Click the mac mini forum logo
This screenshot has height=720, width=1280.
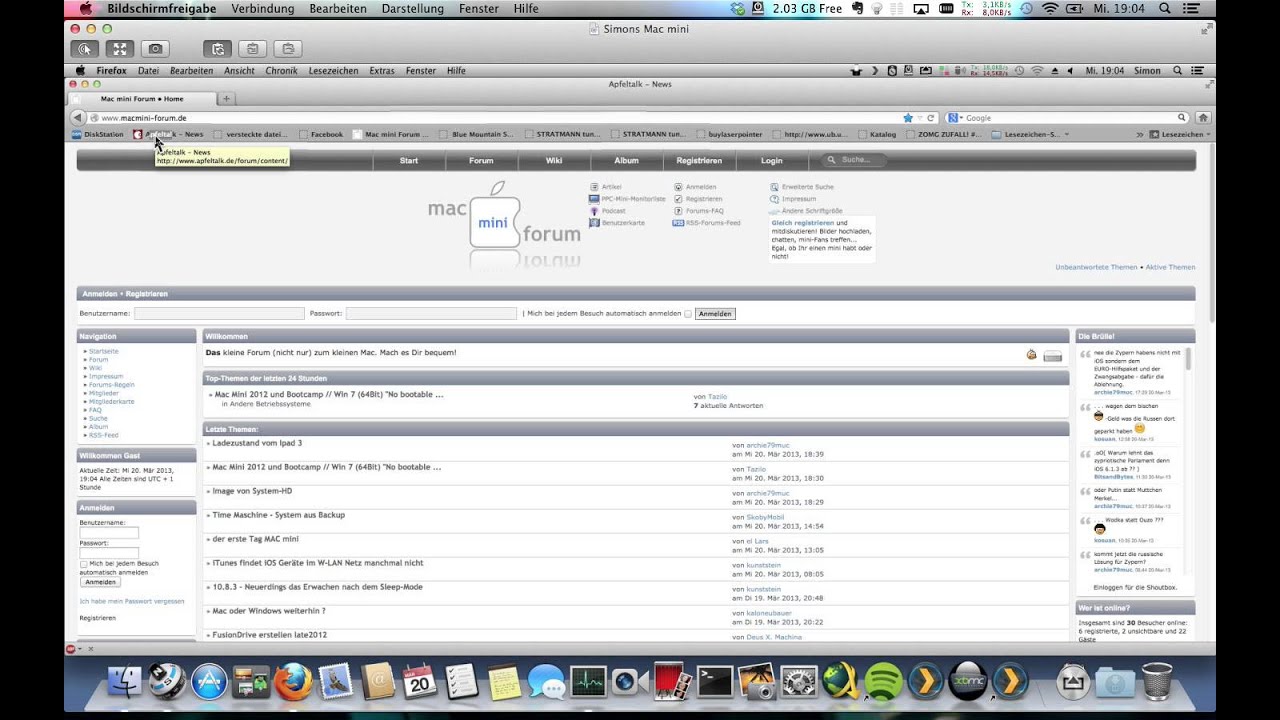pyautogui.click(x=504, y=225)
